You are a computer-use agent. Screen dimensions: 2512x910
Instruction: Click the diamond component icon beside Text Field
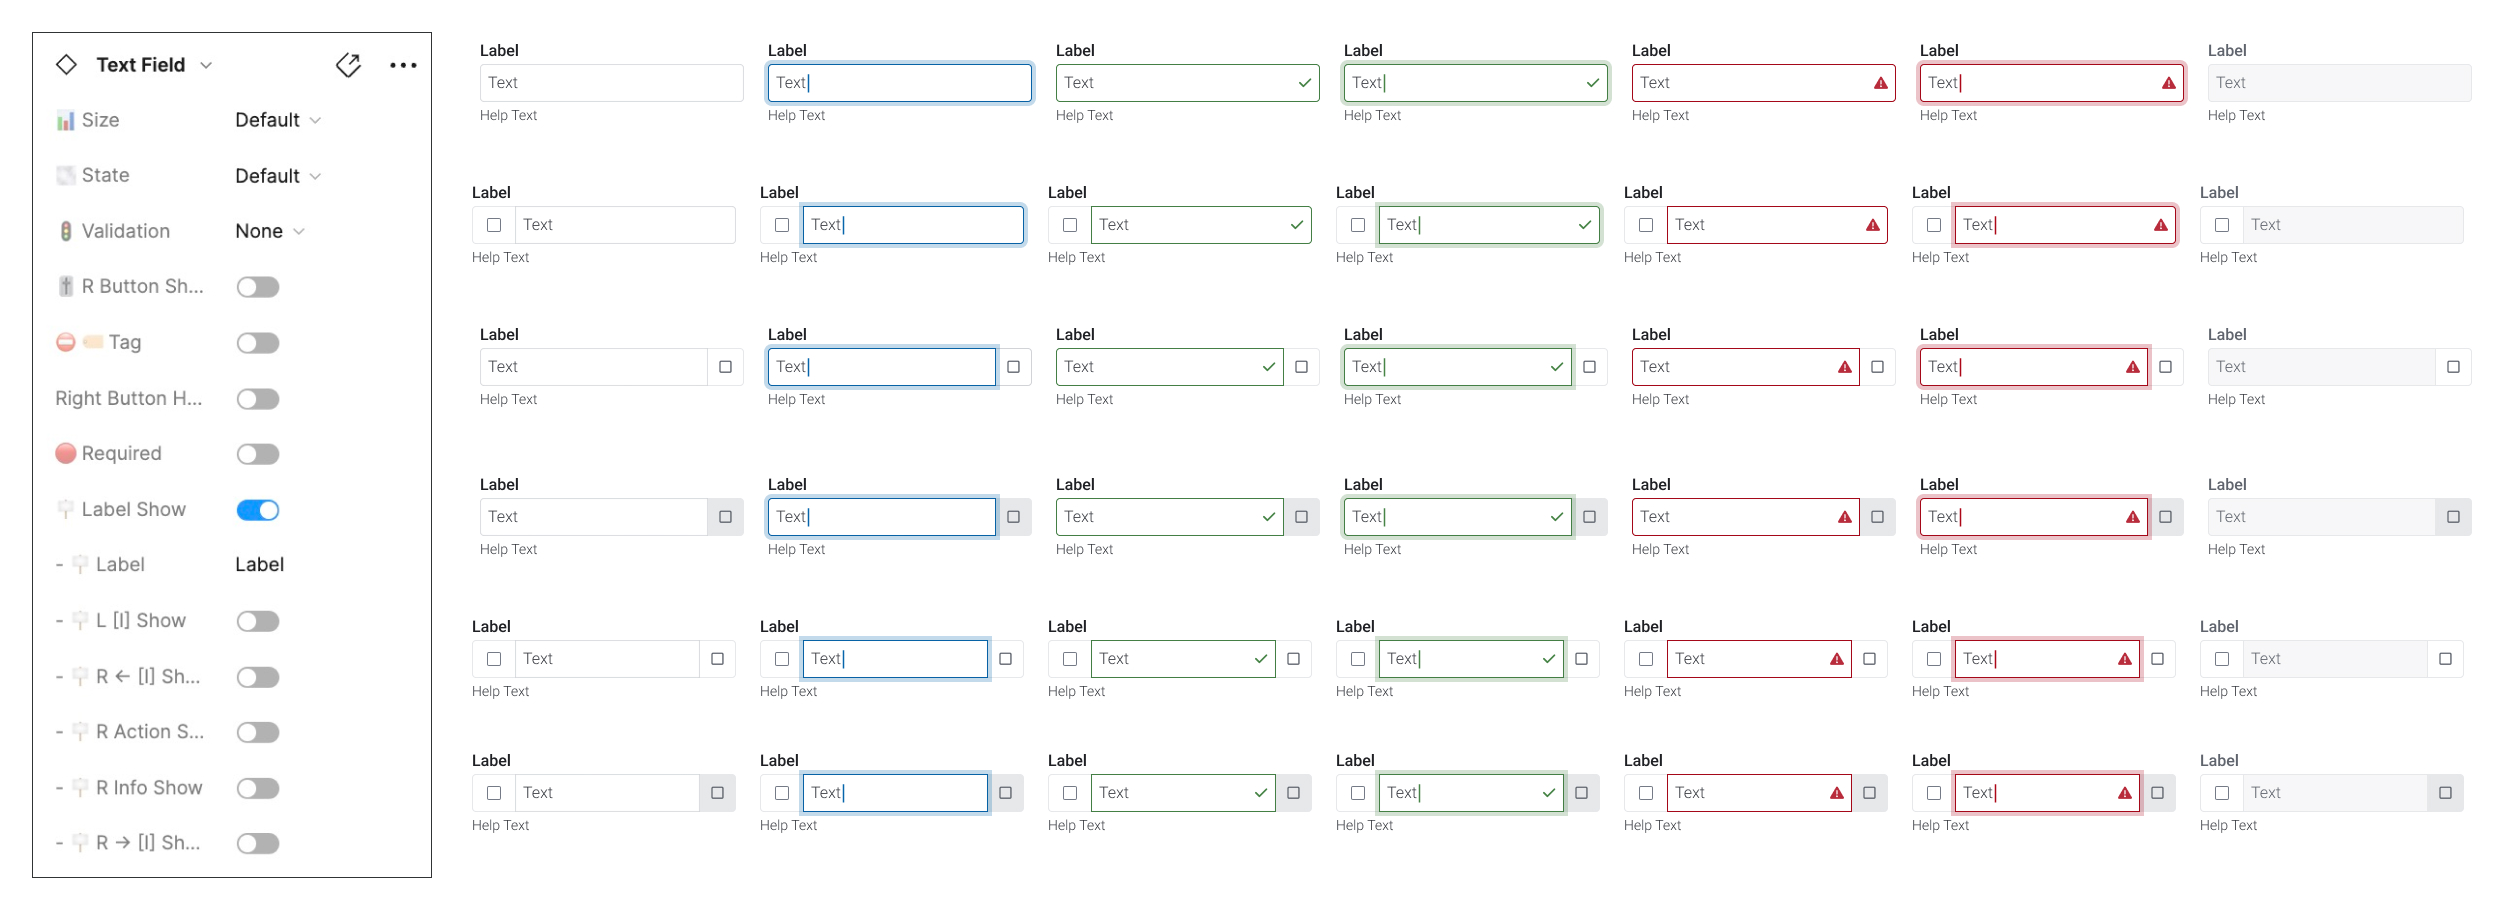point(67,64)
